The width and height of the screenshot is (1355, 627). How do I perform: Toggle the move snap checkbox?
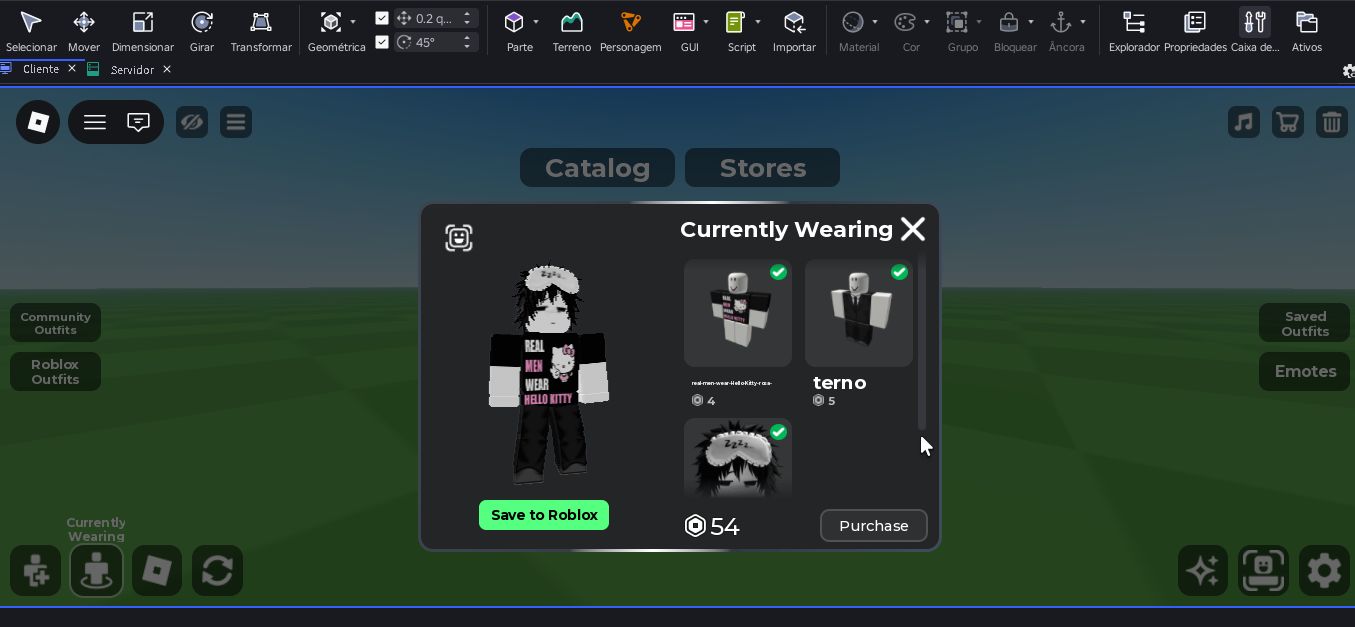pos(382,18)
